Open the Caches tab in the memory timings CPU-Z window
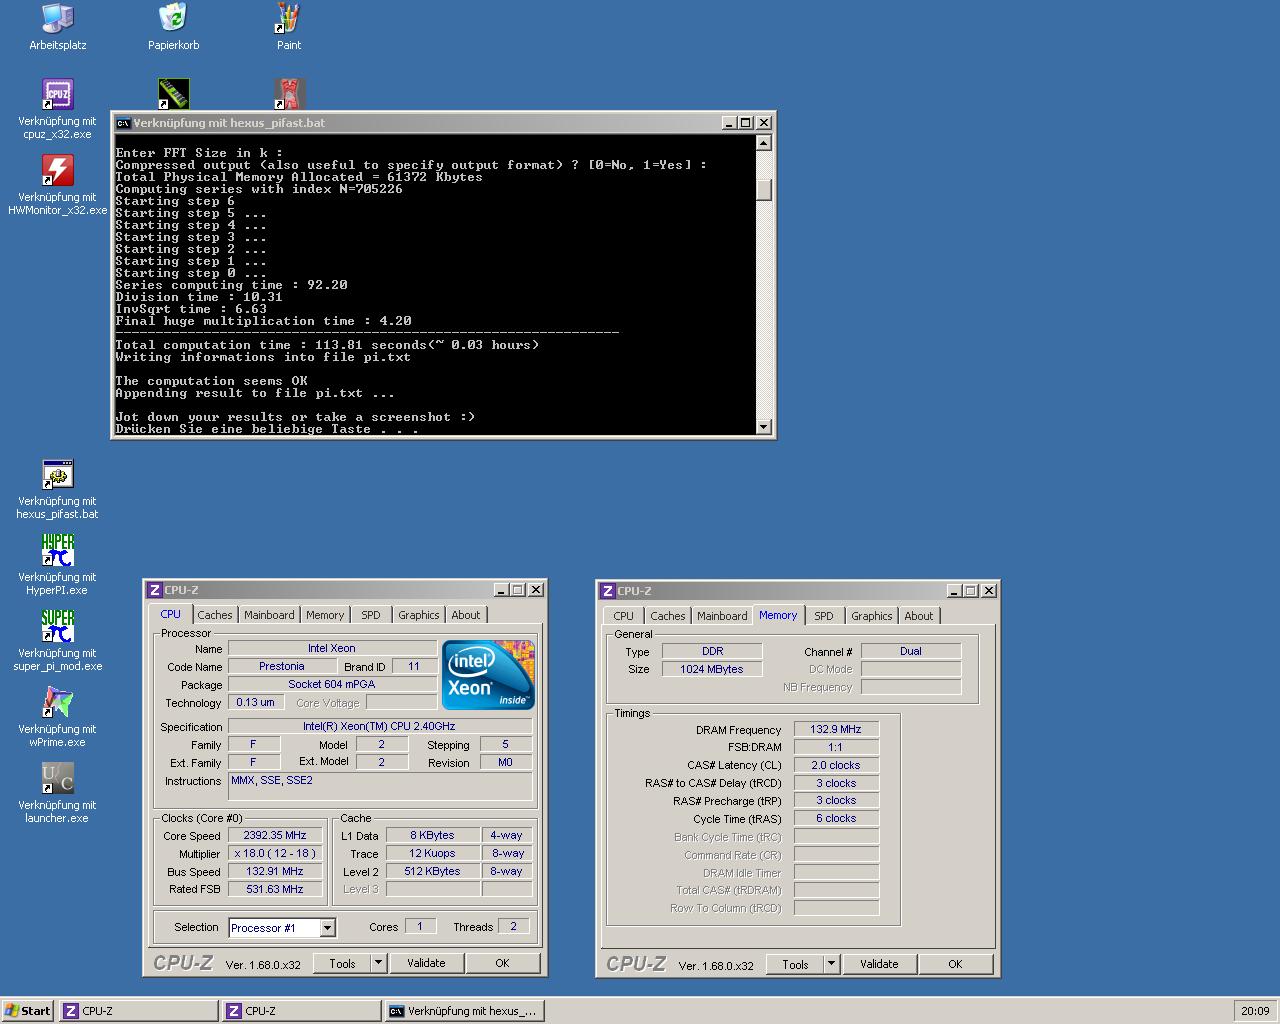 click(667, 616)
